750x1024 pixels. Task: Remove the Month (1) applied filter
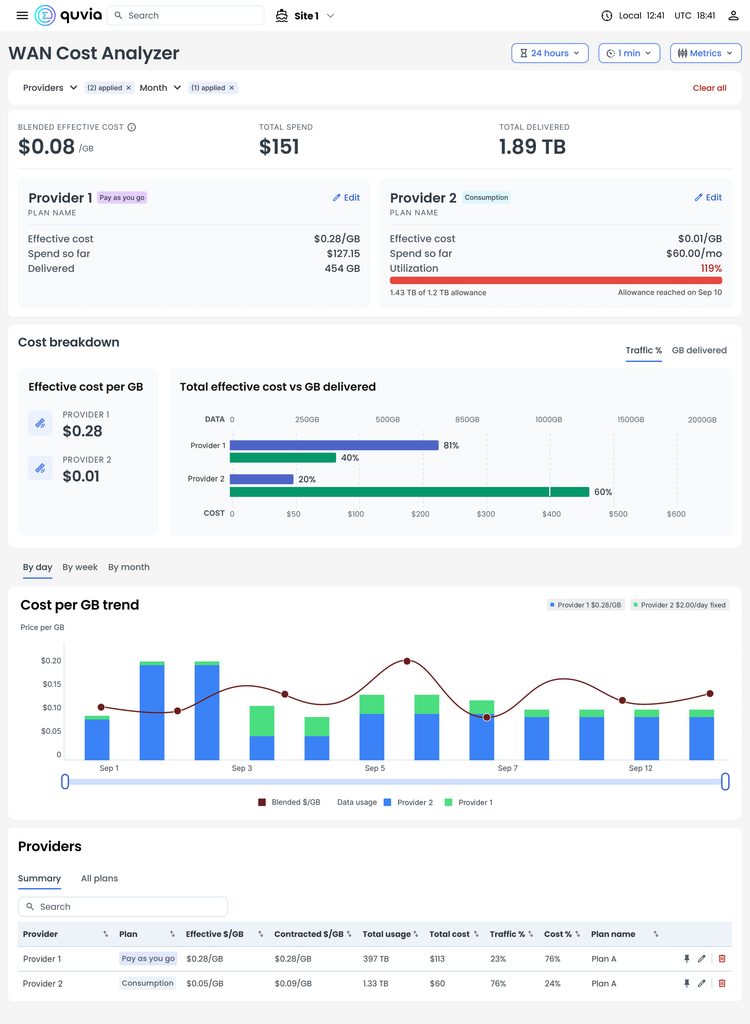231,88
